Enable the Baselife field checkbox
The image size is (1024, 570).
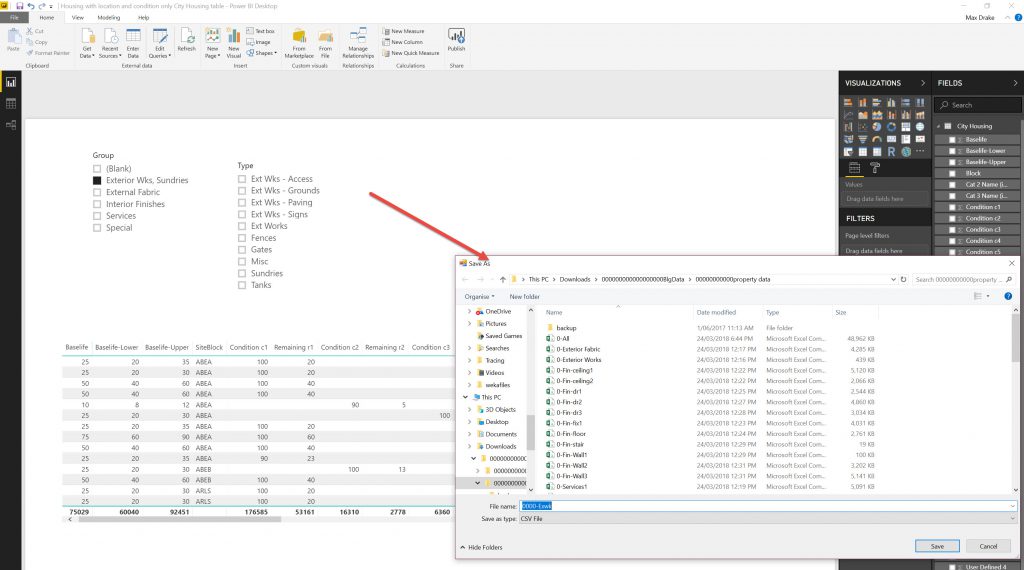(x=952, y=139)
